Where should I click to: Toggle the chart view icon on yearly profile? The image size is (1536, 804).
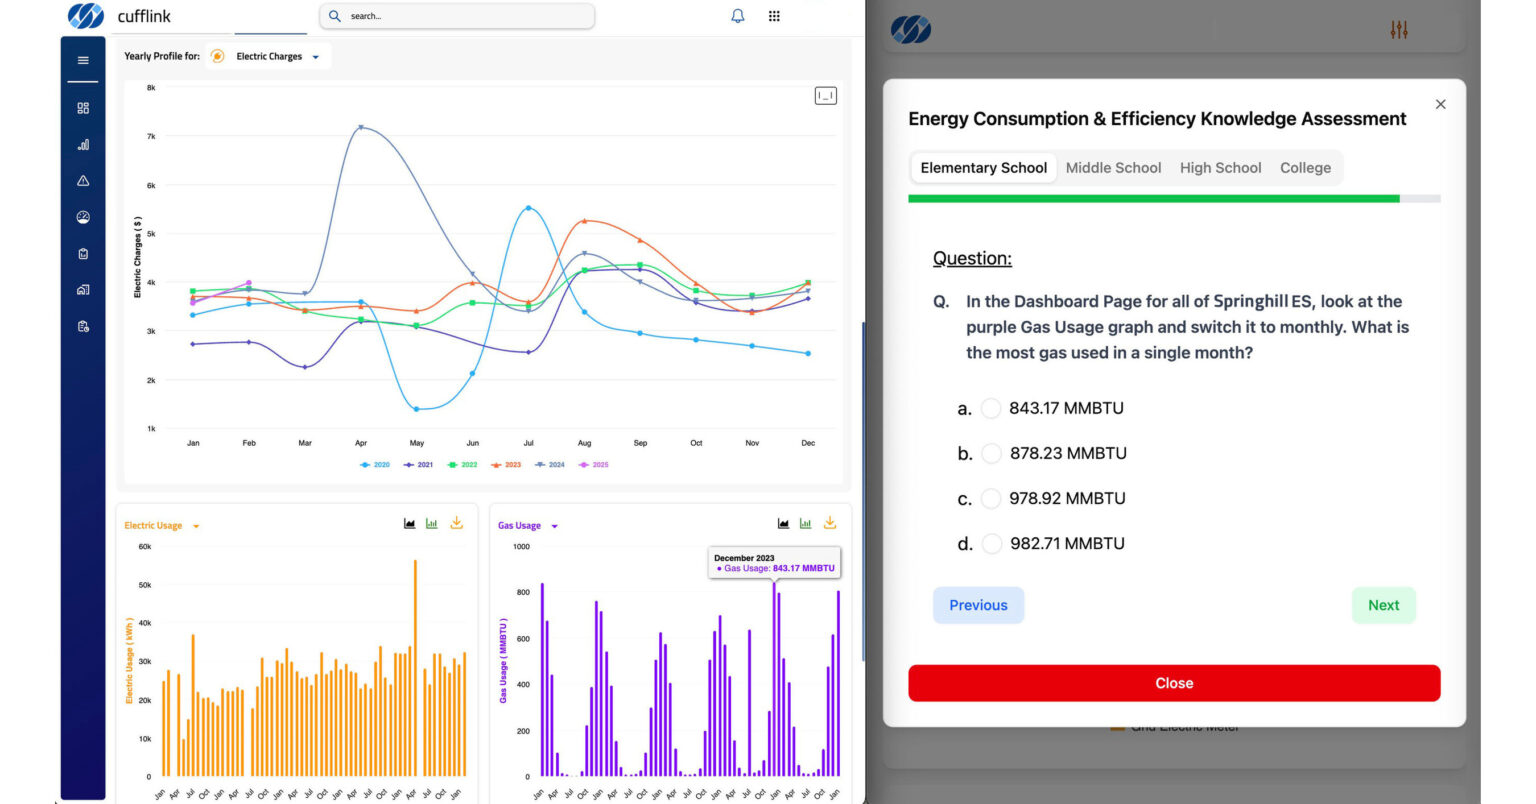pos(825,96)
